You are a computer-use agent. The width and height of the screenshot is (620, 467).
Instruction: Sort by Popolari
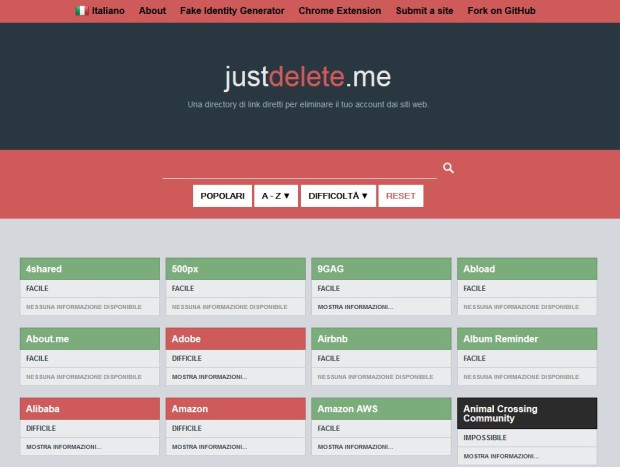[222, 196]
